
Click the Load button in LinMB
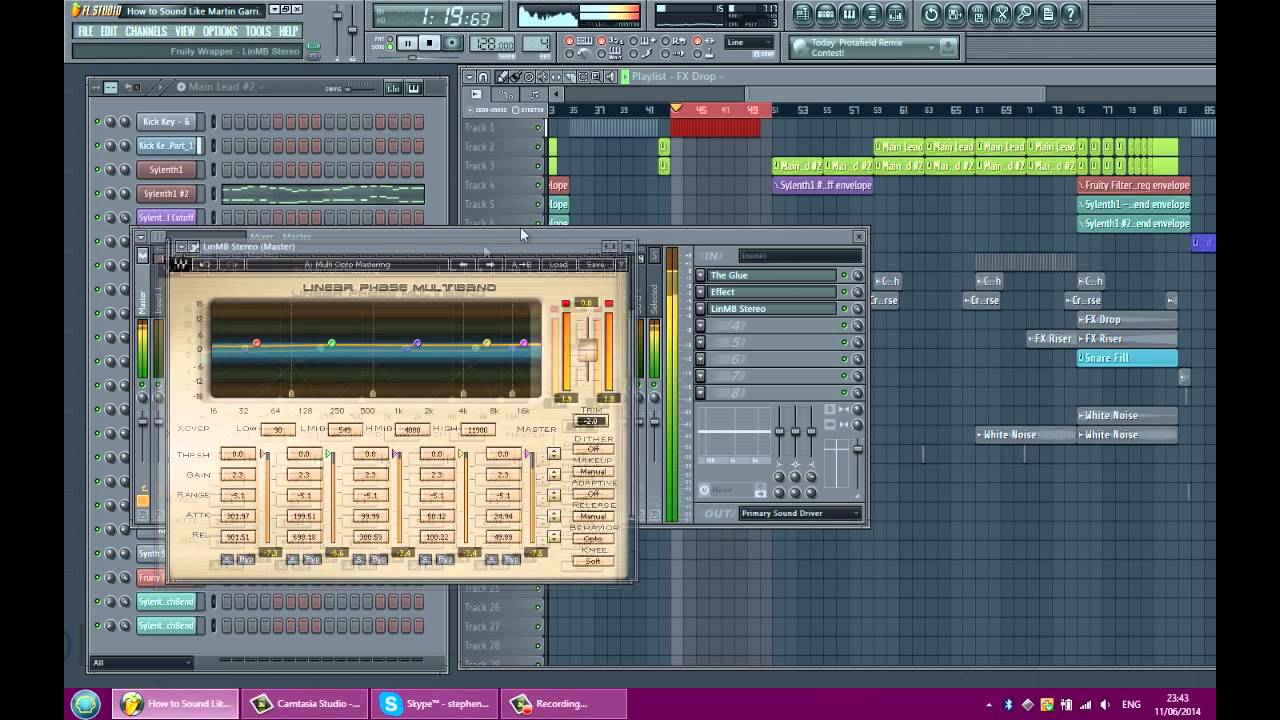point(558,265)
